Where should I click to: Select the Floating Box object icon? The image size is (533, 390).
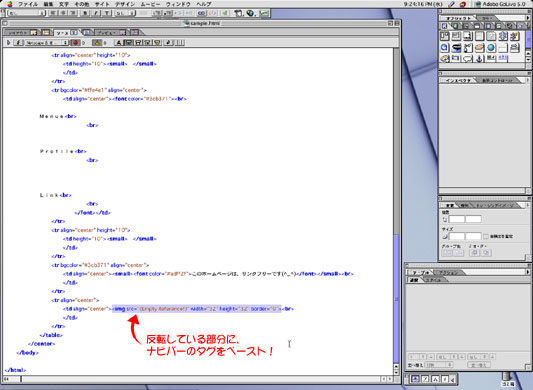point(468,36)
